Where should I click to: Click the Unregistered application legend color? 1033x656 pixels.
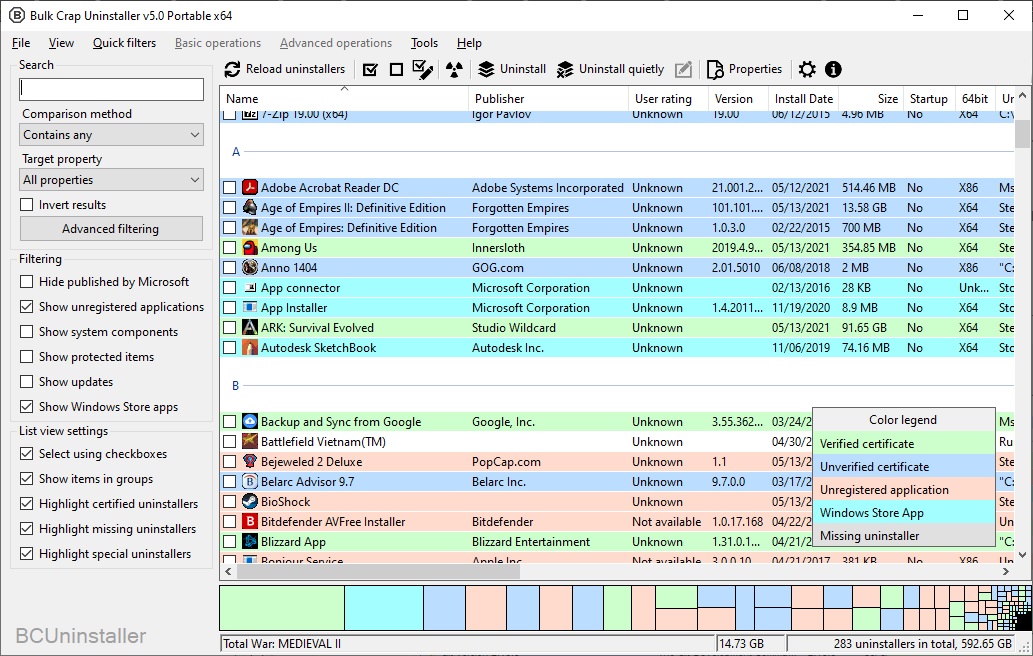[x=903, y=490]
